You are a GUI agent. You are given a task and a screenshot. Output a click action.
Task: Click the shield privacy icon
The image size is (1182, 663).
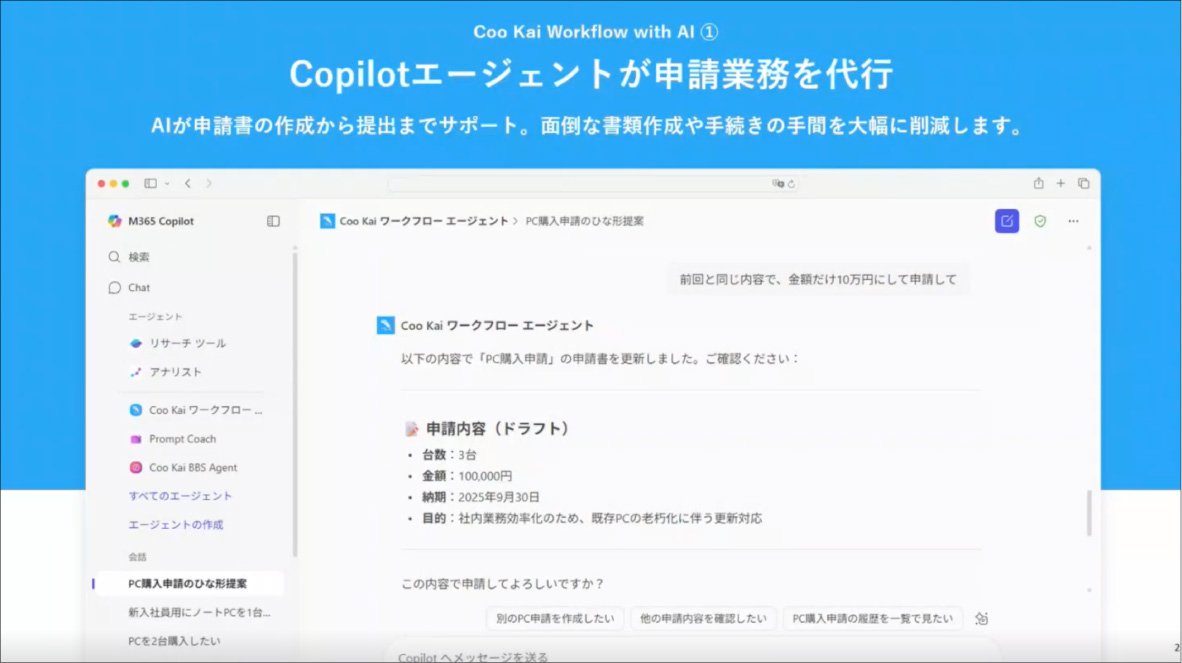tap(1040, 220)
